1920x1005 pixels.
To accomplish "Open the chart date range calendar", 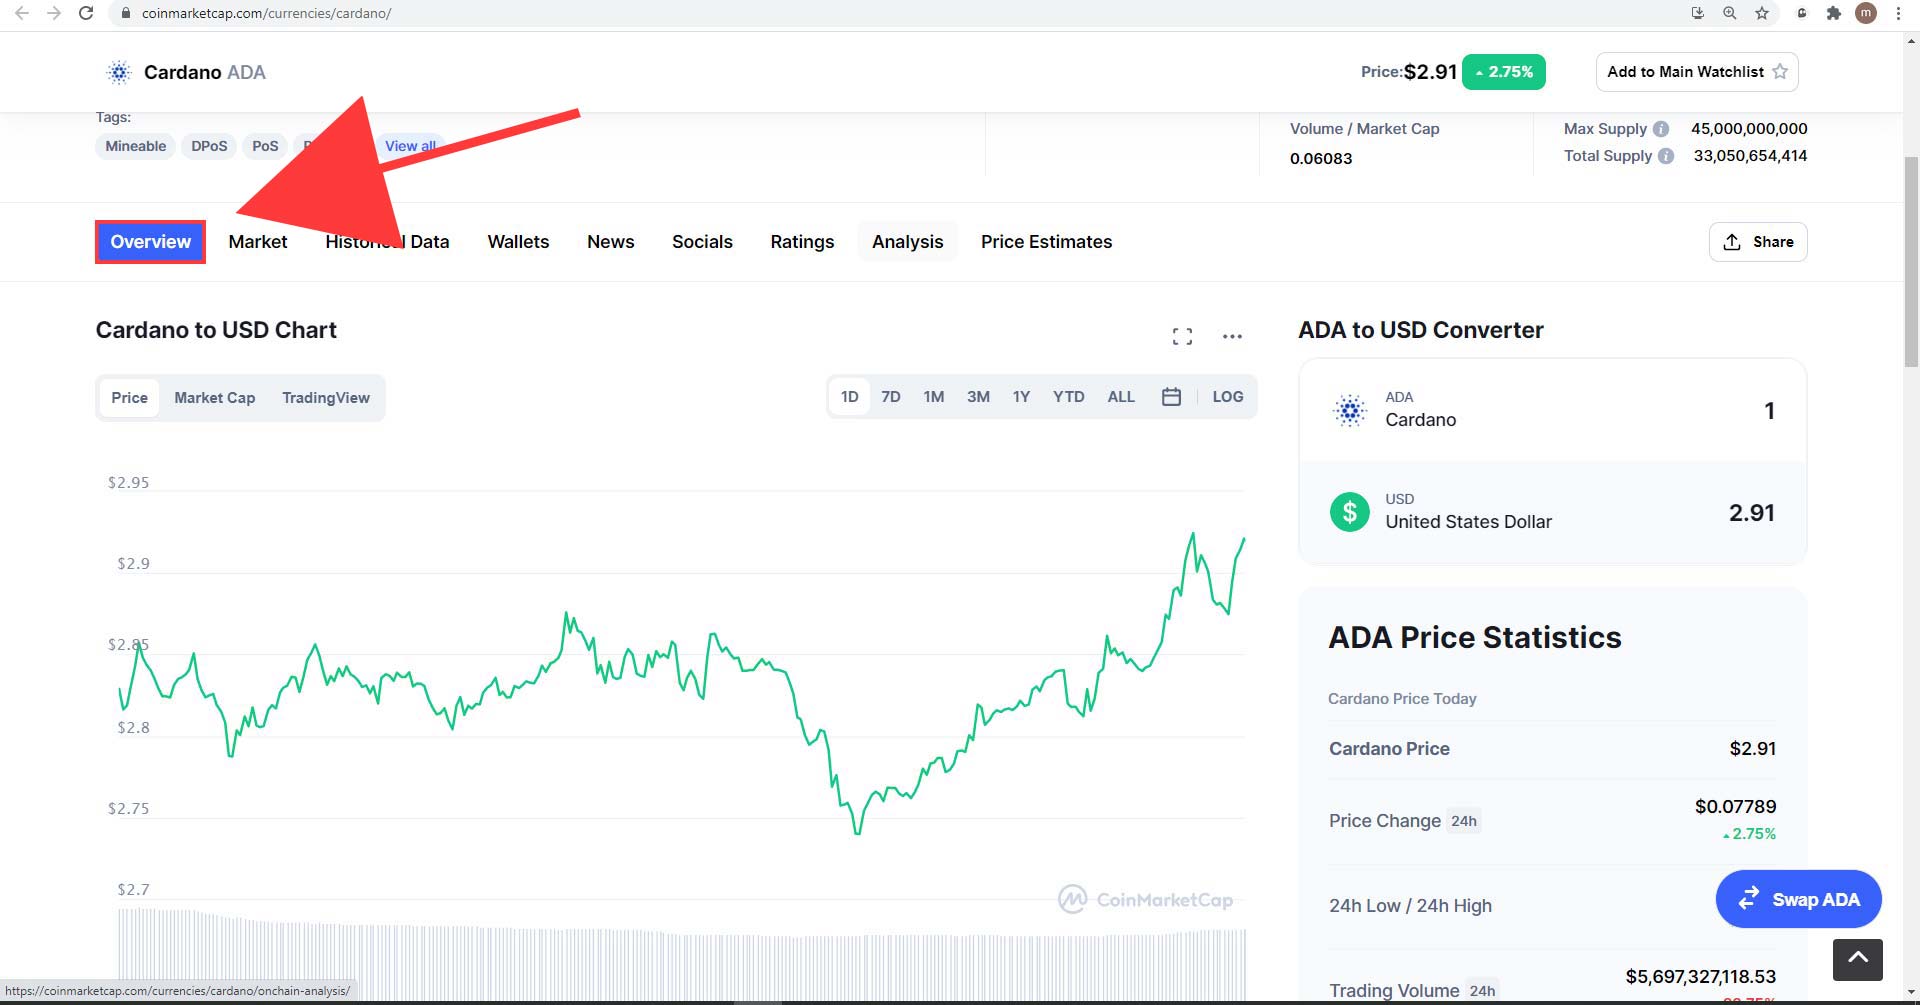I will click(1171, 397).
